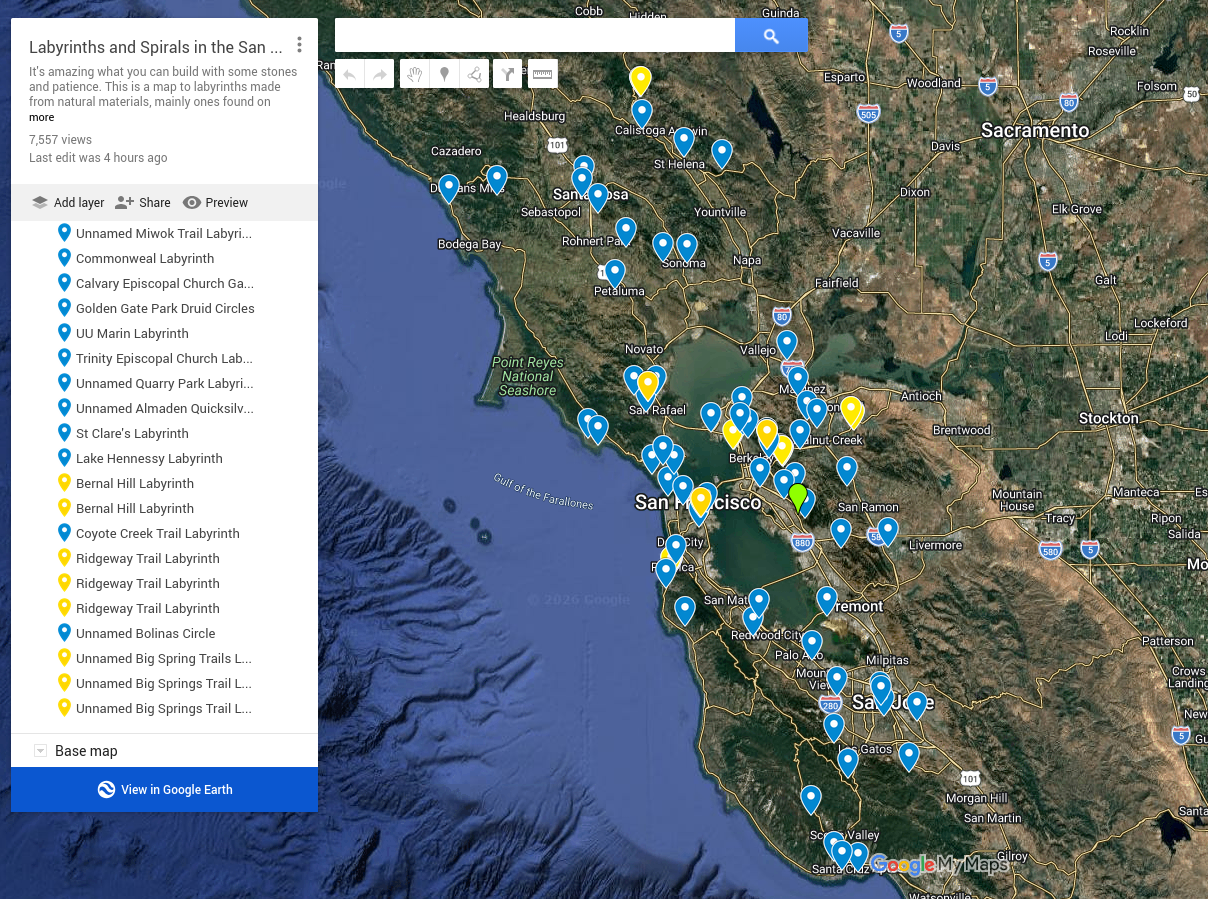Image resolution: width=1208 pixels, height=899 pixels.
Task: Click the blue pin beside Unnamed Bolinas Circle
Action: tap(65, 632)
